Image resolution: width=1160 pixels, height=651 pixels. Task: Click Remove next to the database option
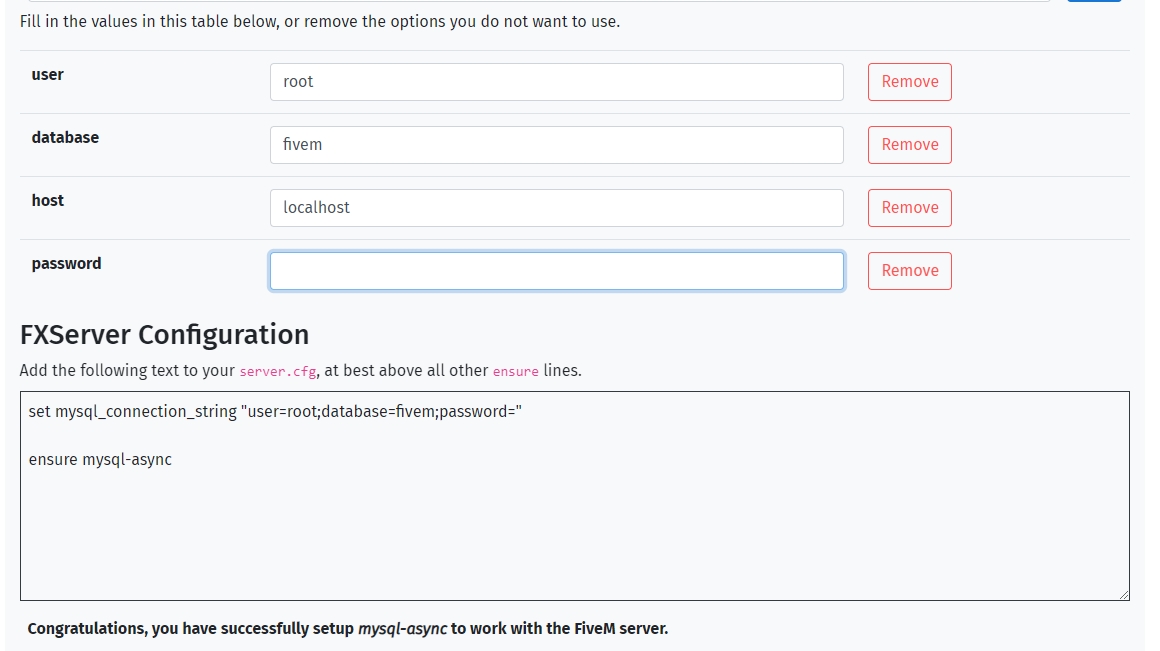tap(908, 144)
